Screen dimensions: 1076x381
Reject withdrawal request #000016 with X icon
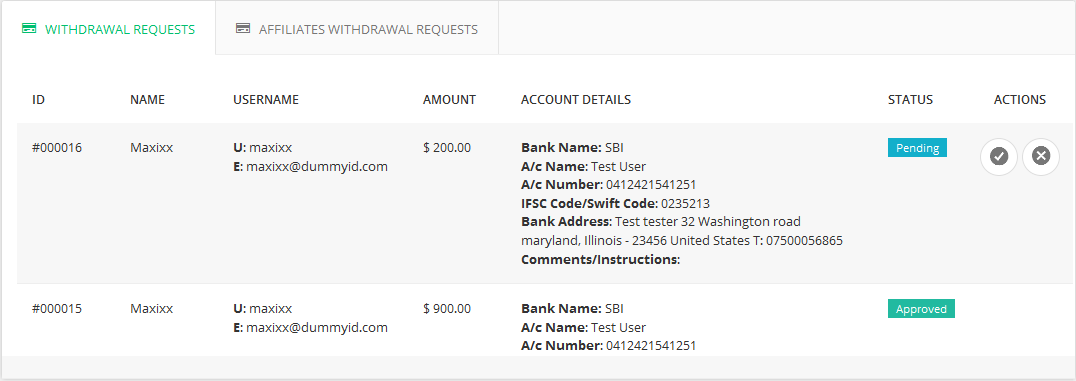pyautogui.click(x=1041, y=157)
